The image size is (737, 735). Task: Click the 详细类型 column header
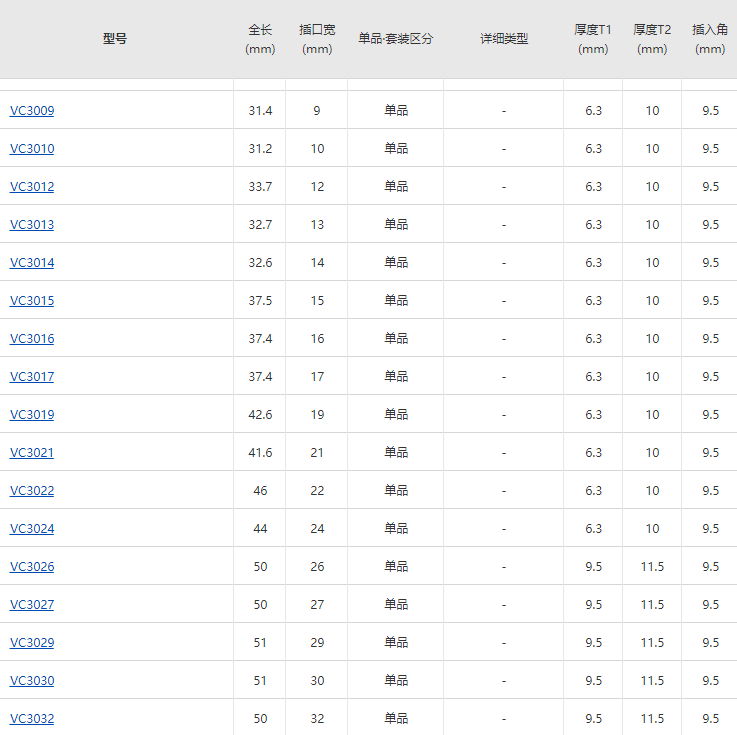pos(504,39)
